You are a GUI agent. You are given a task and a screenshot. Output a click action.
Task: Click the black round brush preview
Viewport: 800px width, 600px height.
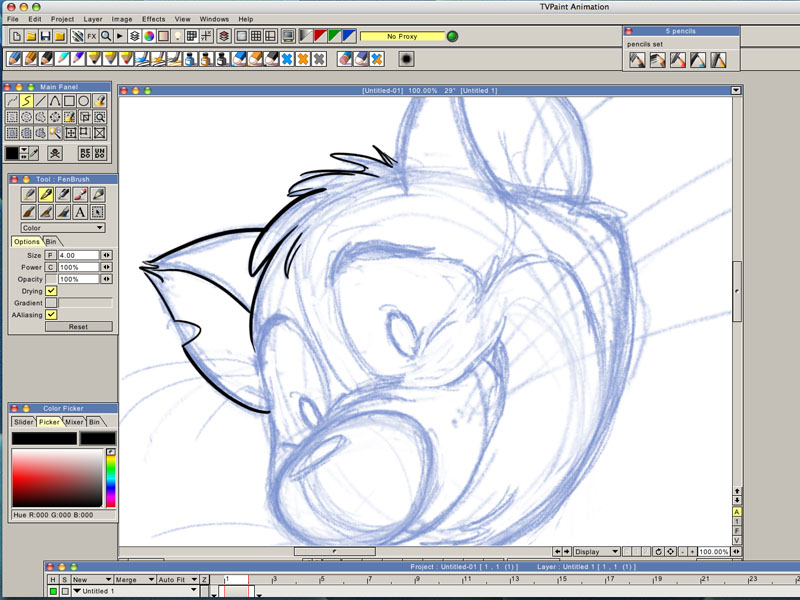(406, 59)
